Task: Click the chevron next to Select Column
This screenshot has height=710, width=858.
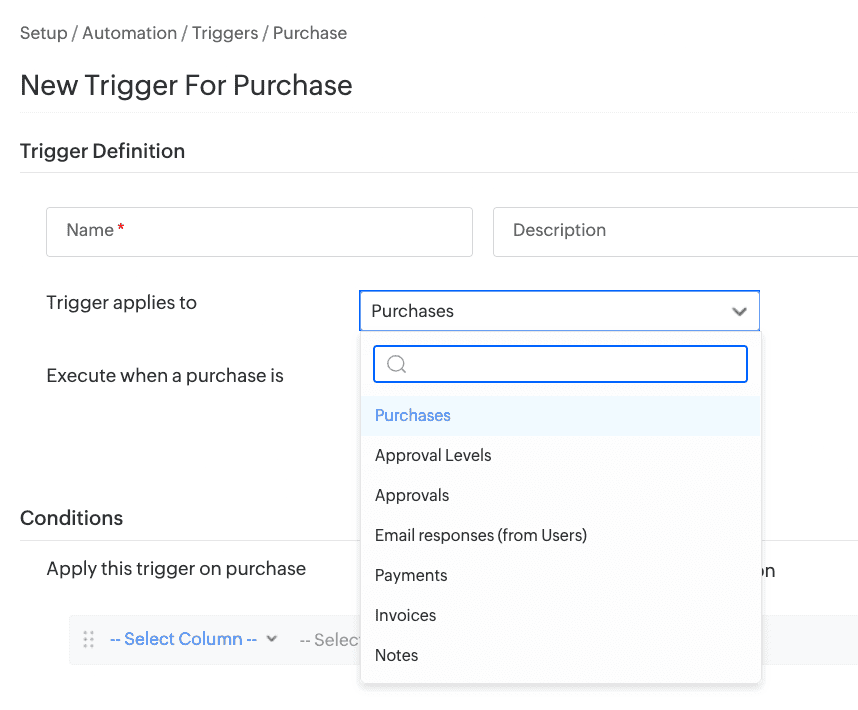Action: [271, 639]
